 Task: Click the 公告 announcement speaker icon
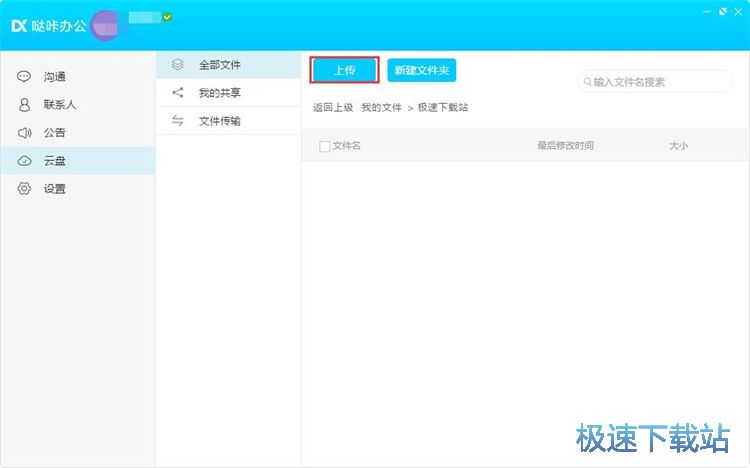[24, 133]
